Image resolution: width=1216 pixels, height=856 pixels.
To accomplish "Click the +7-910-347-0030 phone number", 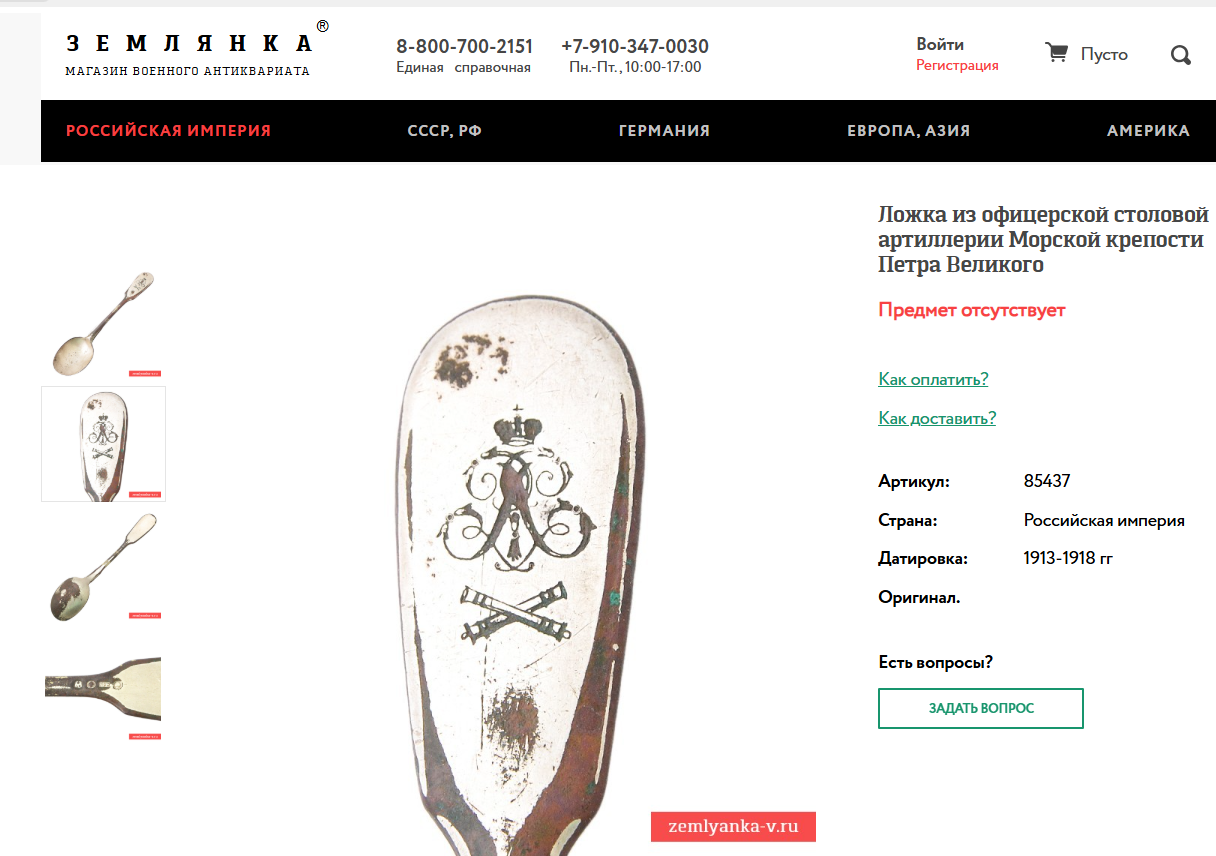I will click(635, 46).
